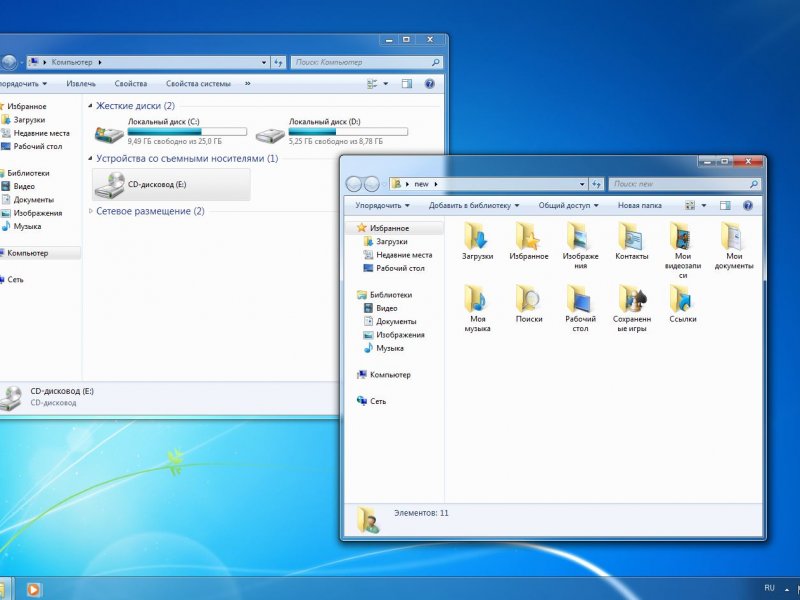Expand Сетевое размещение group
The image size is (800, 600).
point(90,211)
